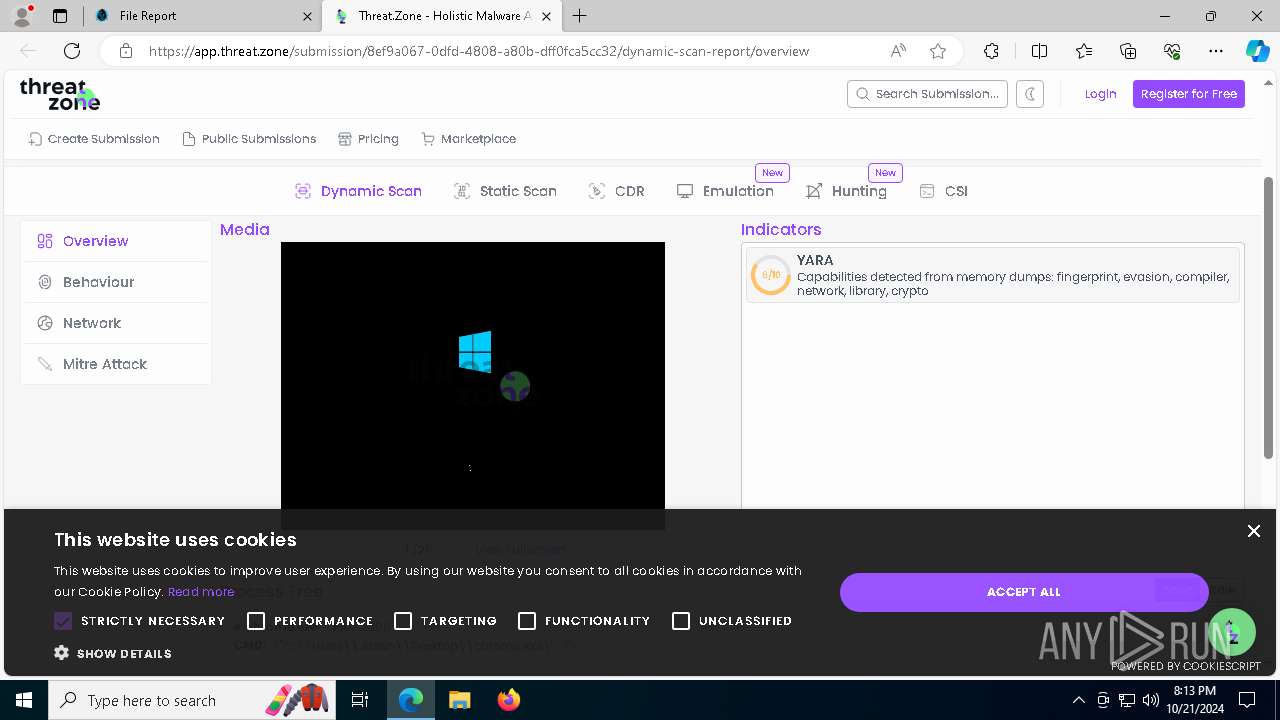Screen dimensions: 1280x720
Task: Open the Copilot sidebar icon
Action: point(1257,51)
